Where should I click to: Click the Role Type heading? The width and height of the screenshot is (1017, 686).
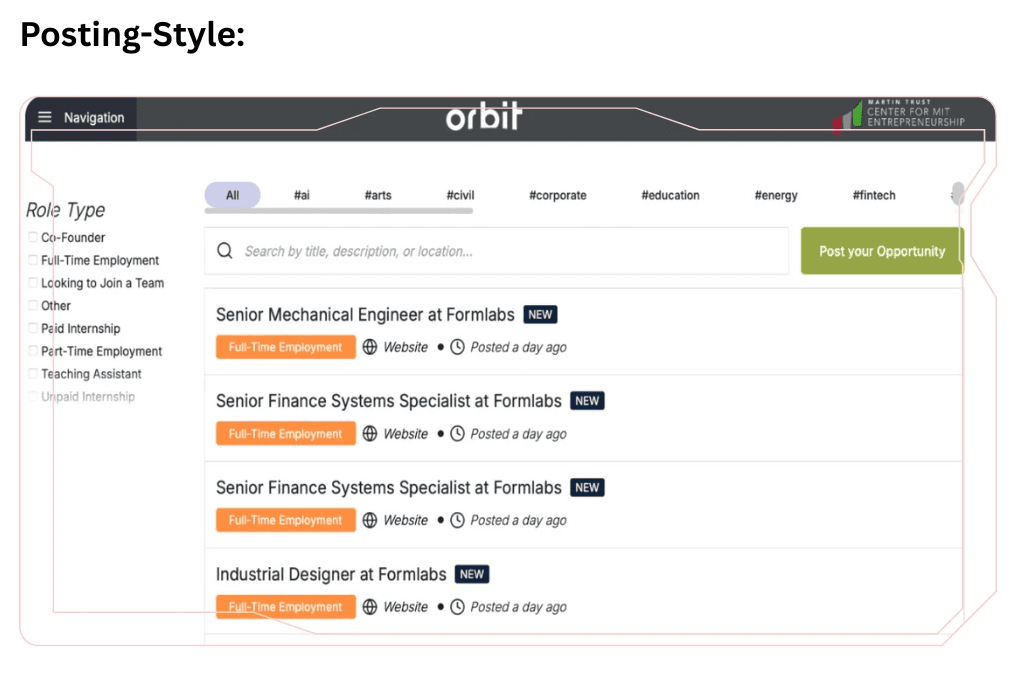(66, 210)
